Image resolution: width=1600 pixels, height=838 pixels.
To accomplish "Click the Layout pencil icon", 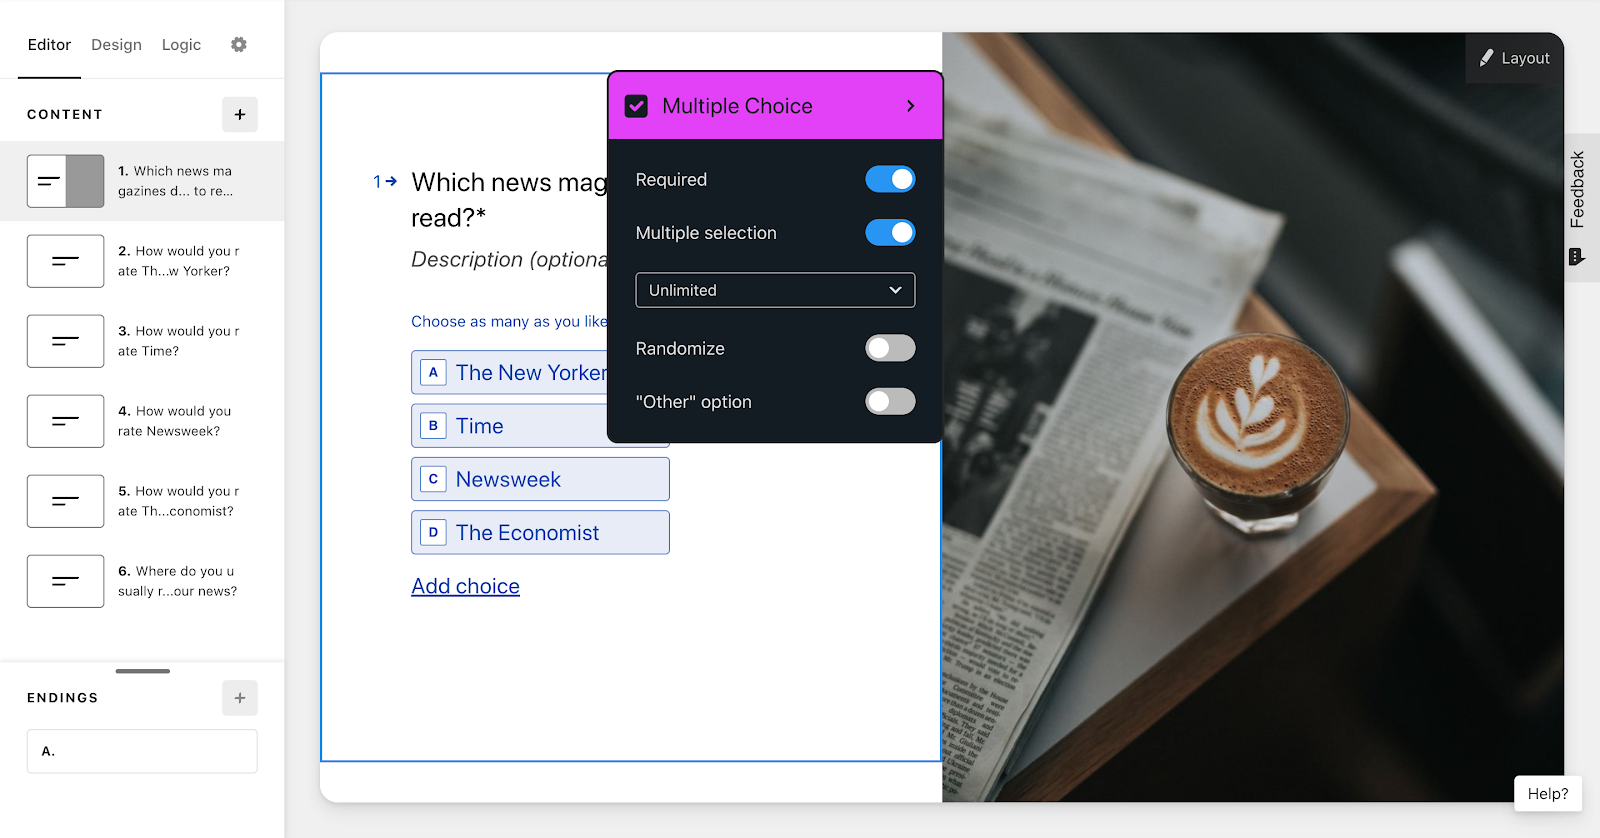I will [1487, 58].
